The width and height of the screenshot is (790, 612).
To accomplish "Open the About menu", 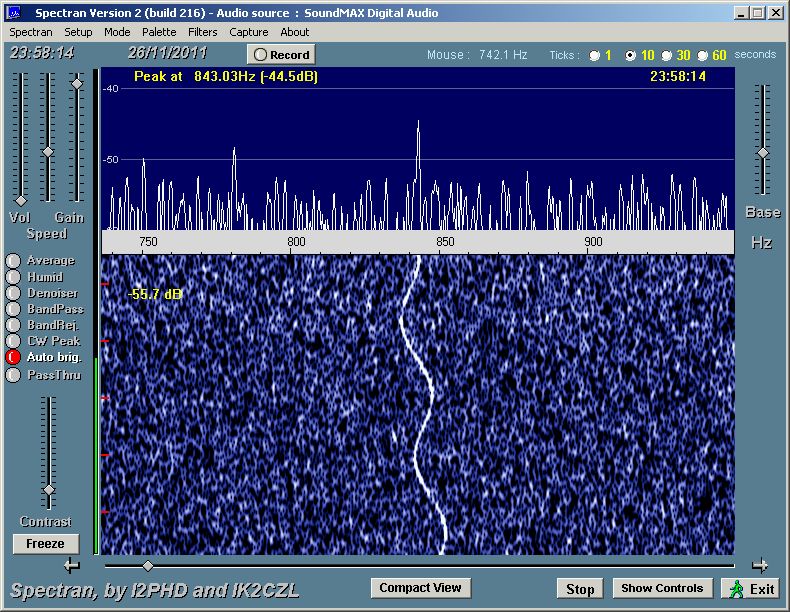I will click(294, 32).
